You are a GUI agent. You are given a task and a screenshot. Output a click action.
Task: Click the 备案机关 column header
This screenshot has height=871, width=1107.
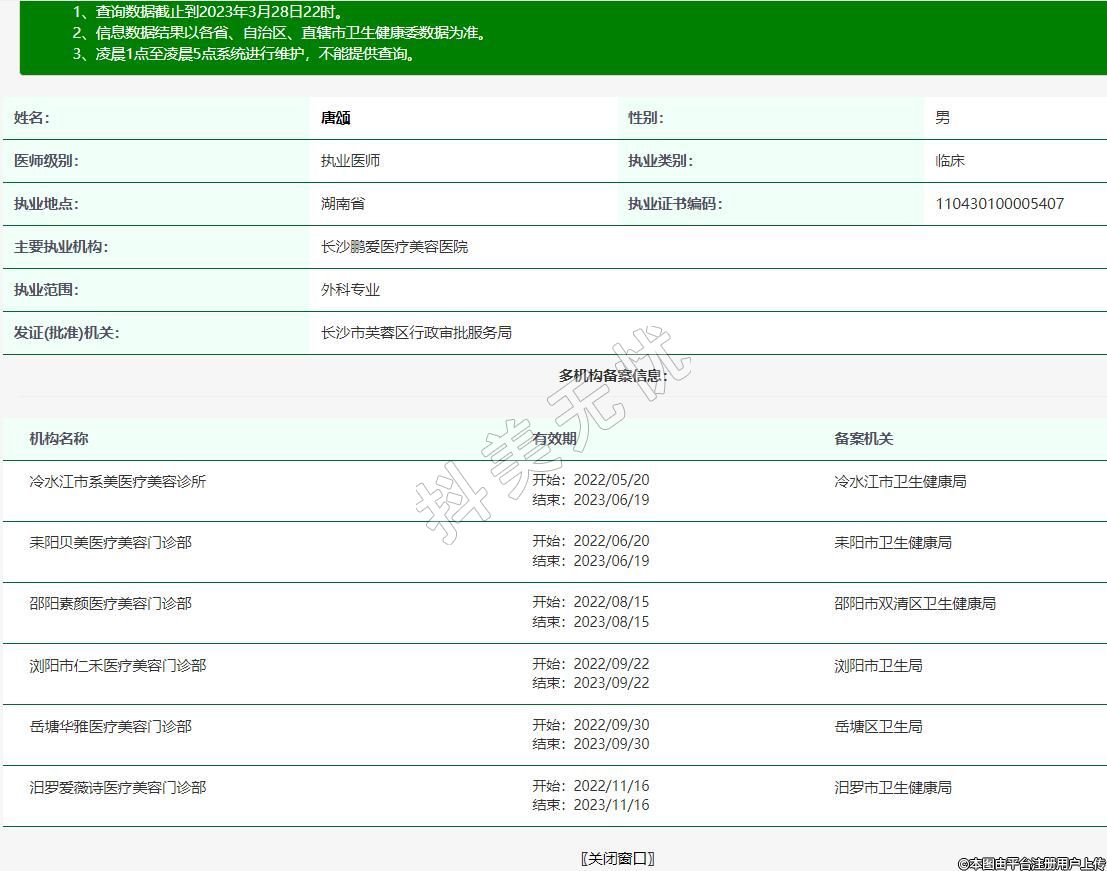864,439
